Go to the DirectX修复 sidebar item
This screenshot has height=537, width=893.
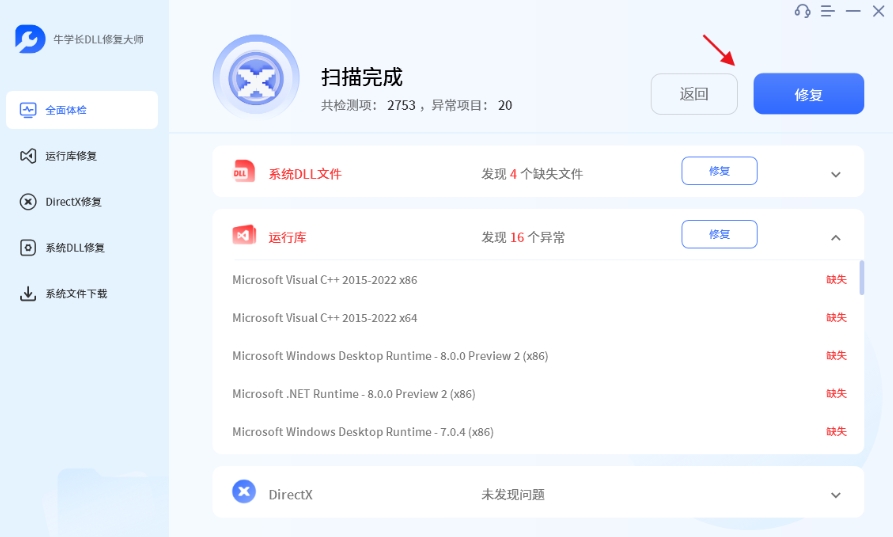(x=82, y=202)
